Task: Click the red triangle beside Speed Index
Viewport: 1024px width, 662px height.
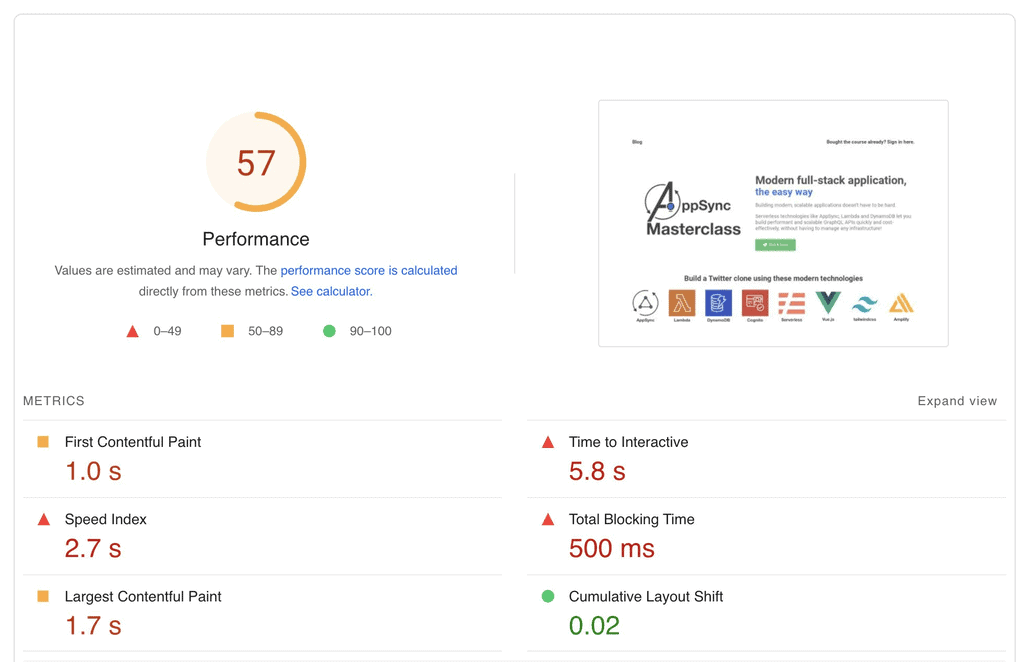Action: tap(44, 520)
